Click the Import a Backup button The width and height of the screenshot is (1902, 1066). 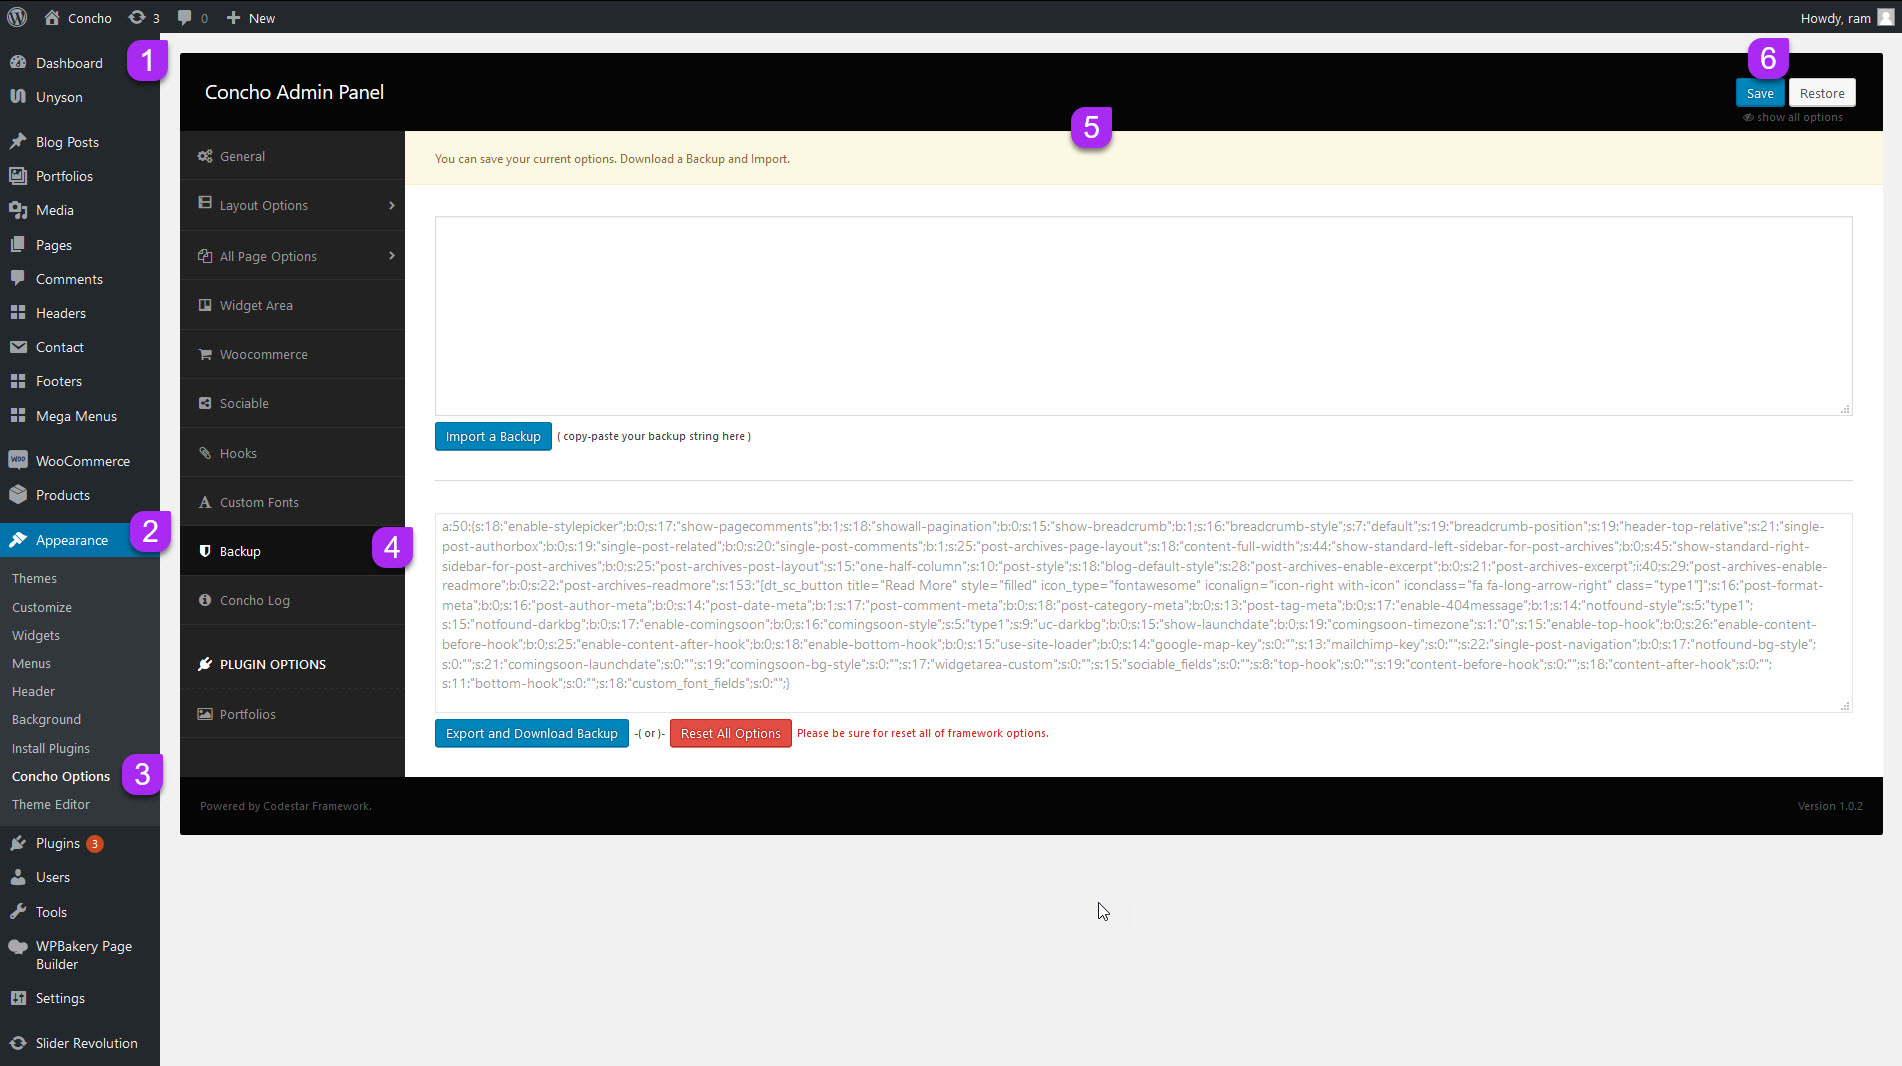pyautogui.click(x=493, y=436)
